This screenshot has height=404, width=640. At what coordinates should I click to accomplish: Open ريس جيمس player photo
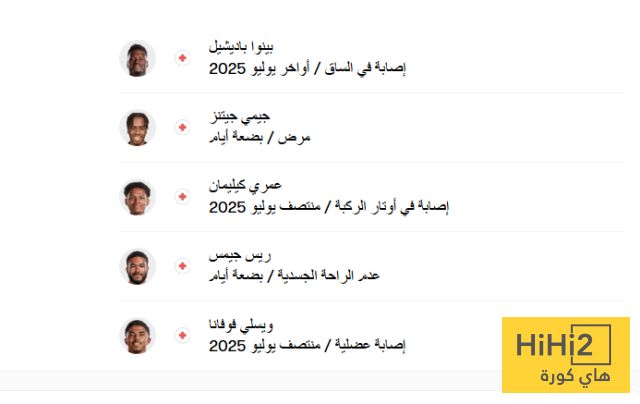pyautogui.click(x=137, y=266)
